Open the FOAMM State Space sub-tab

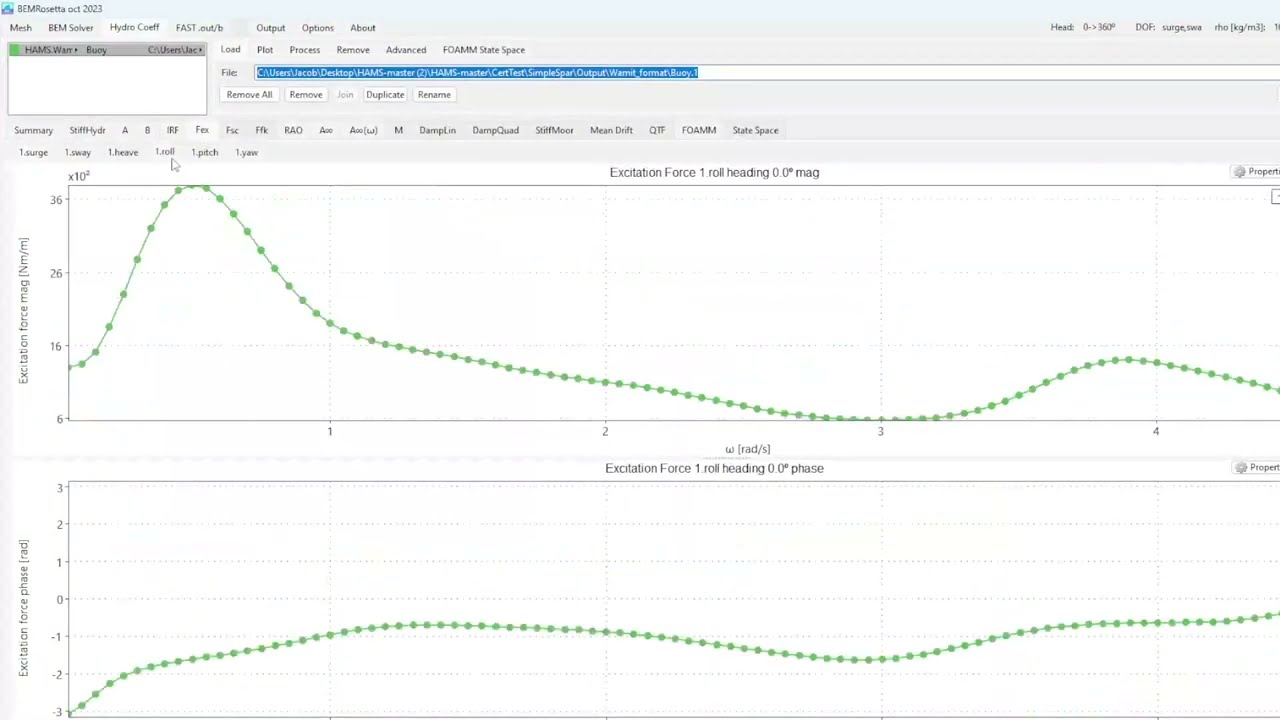[484, 50]
